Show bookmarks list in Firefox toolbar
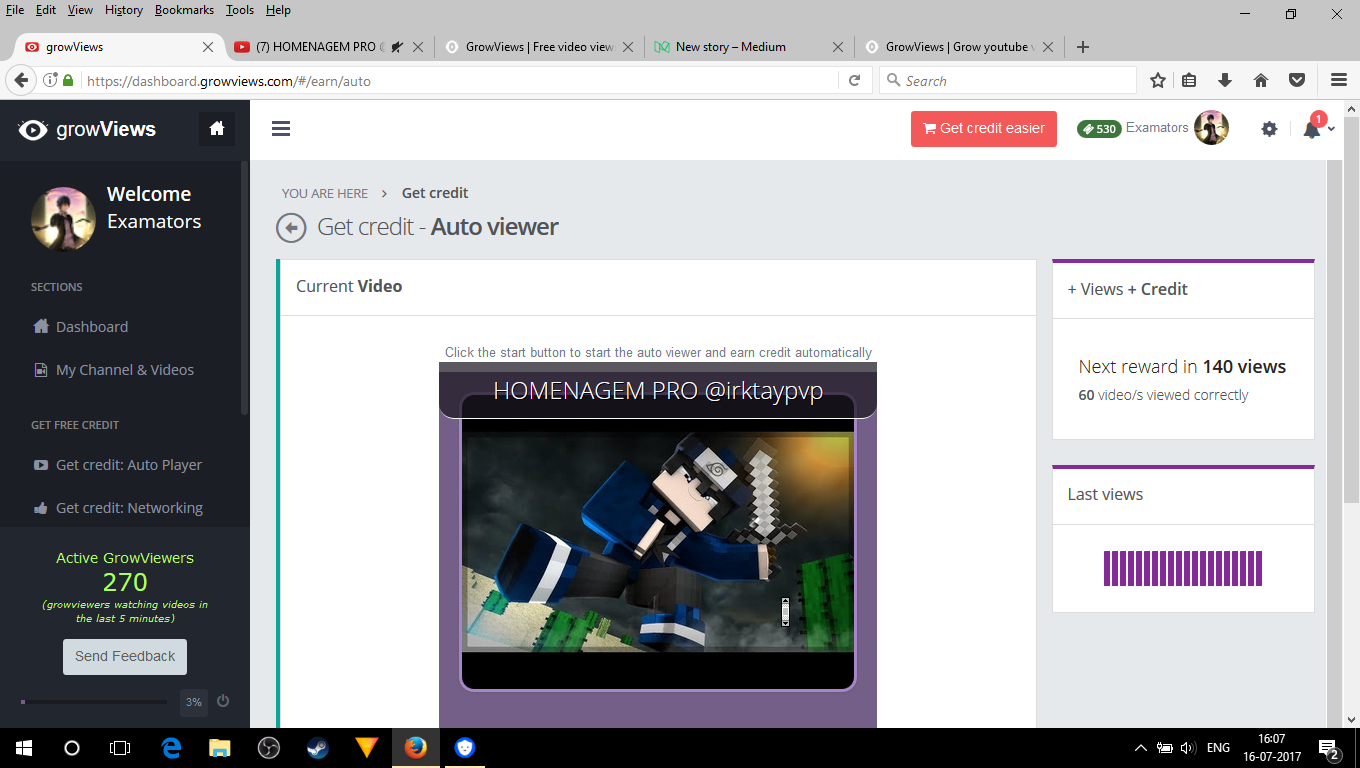Viewport: 1360px width, 768px height. 1189,81
